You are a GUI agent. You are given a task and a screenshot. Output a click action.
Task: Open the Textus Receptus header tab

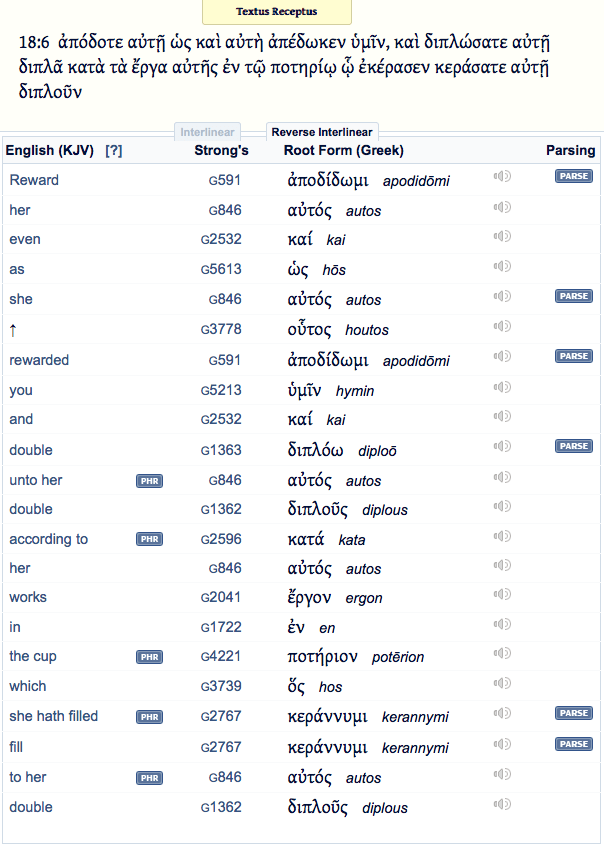(x=276, y=12)
